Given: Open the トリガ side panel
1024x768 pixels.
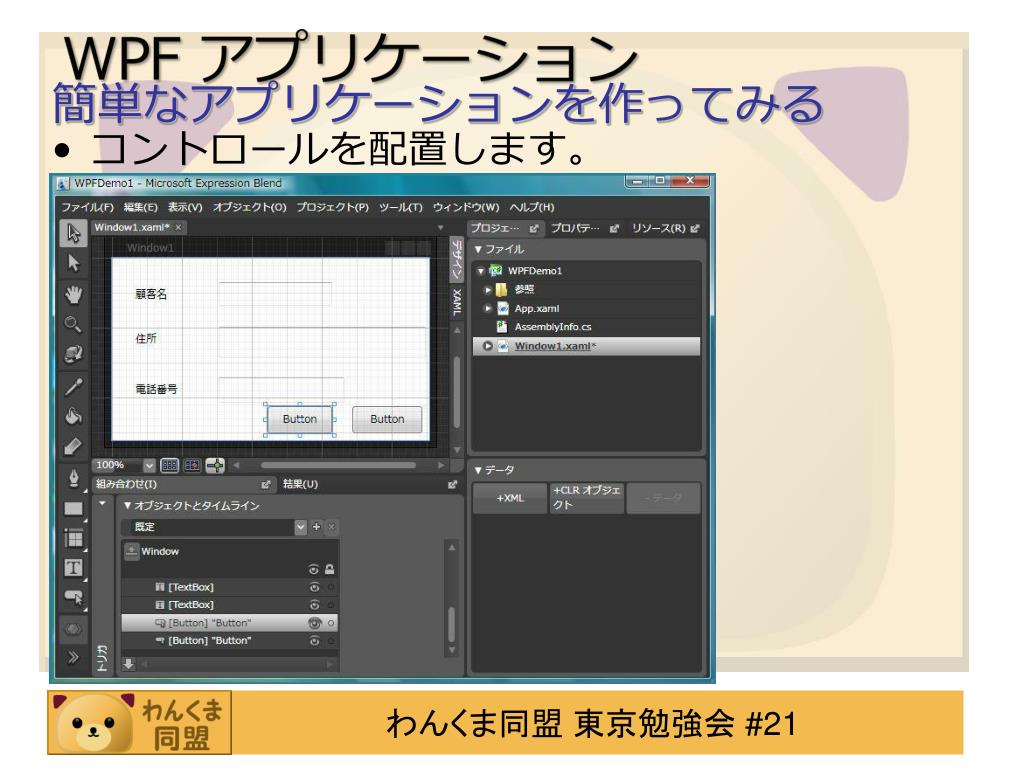Looking at the screenshot, I should [x=102, y=657].
